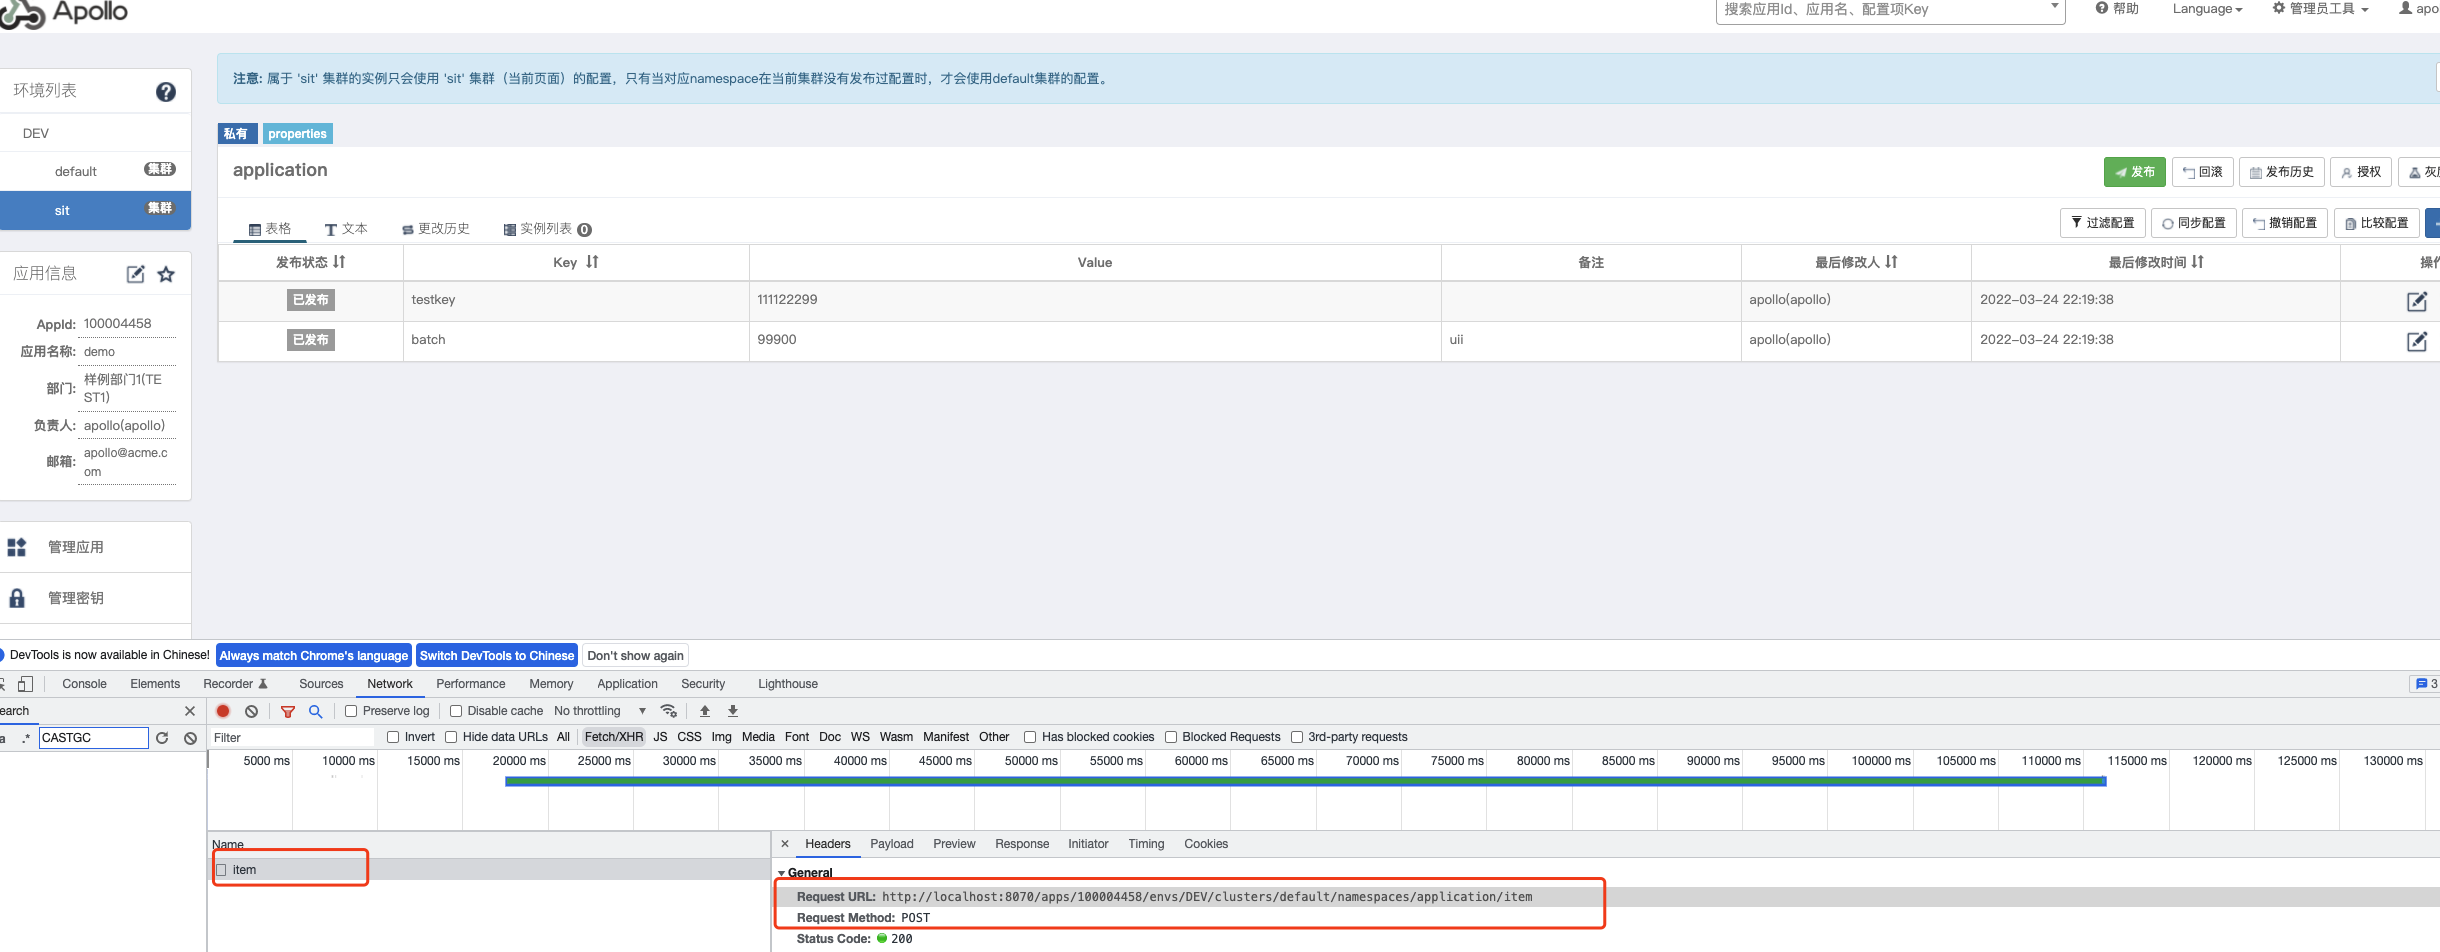Open the Language dropdown menu

point(2207,9)
